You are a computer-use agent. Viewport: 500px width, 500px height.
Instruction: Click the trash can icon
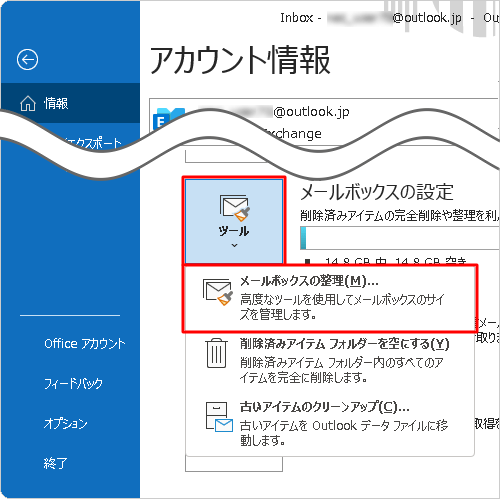(217, 353)
